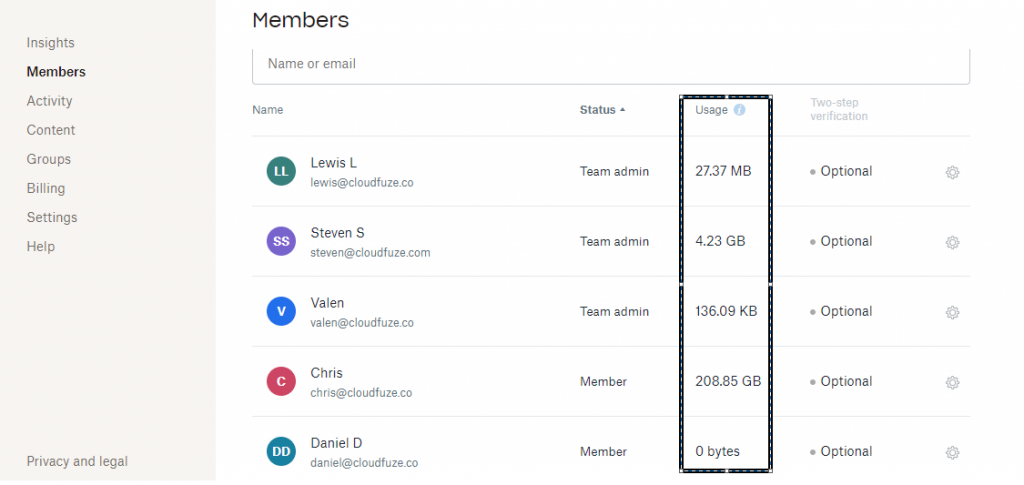This screenshot has width=1024, height=485.
Task: Open settings gear for Chris
Action: point(952,383)
